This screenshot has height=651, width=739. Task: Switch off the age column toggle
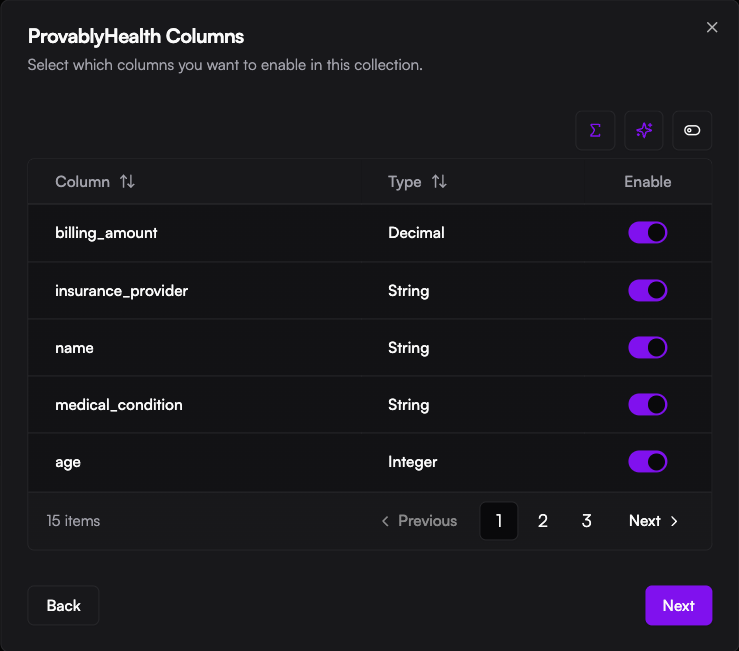[x=647, y=462]
